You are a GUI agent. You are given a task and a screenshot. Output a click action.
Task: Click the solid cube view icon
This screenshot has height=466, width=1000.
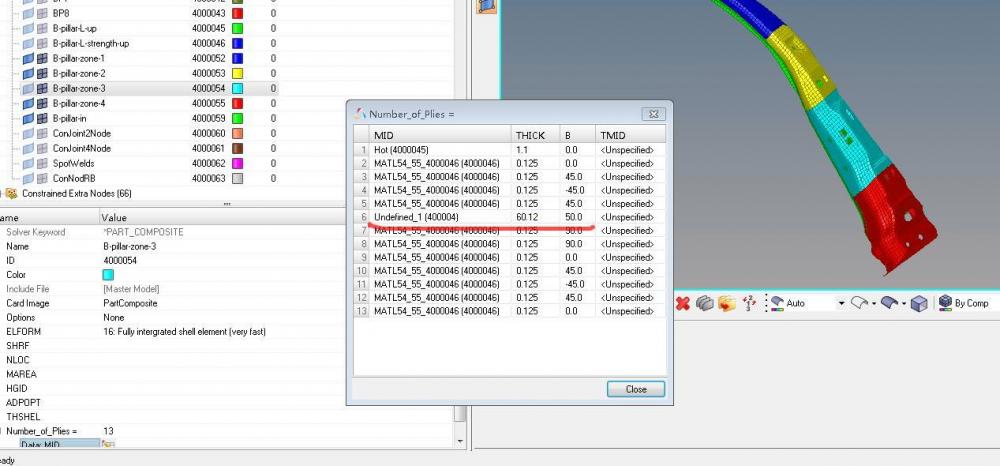[x=918, y=303]
